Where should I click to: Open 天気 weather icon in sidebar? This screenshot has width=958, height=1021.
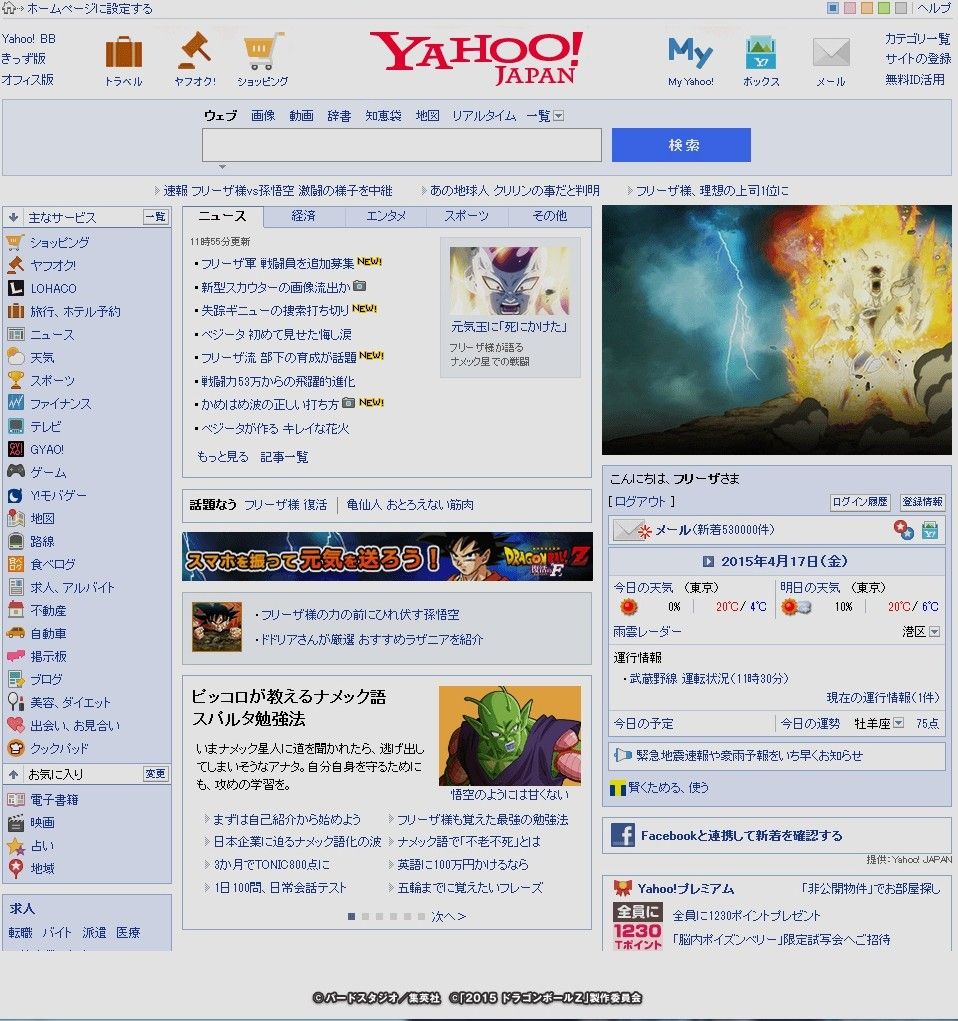pos(15,357)
